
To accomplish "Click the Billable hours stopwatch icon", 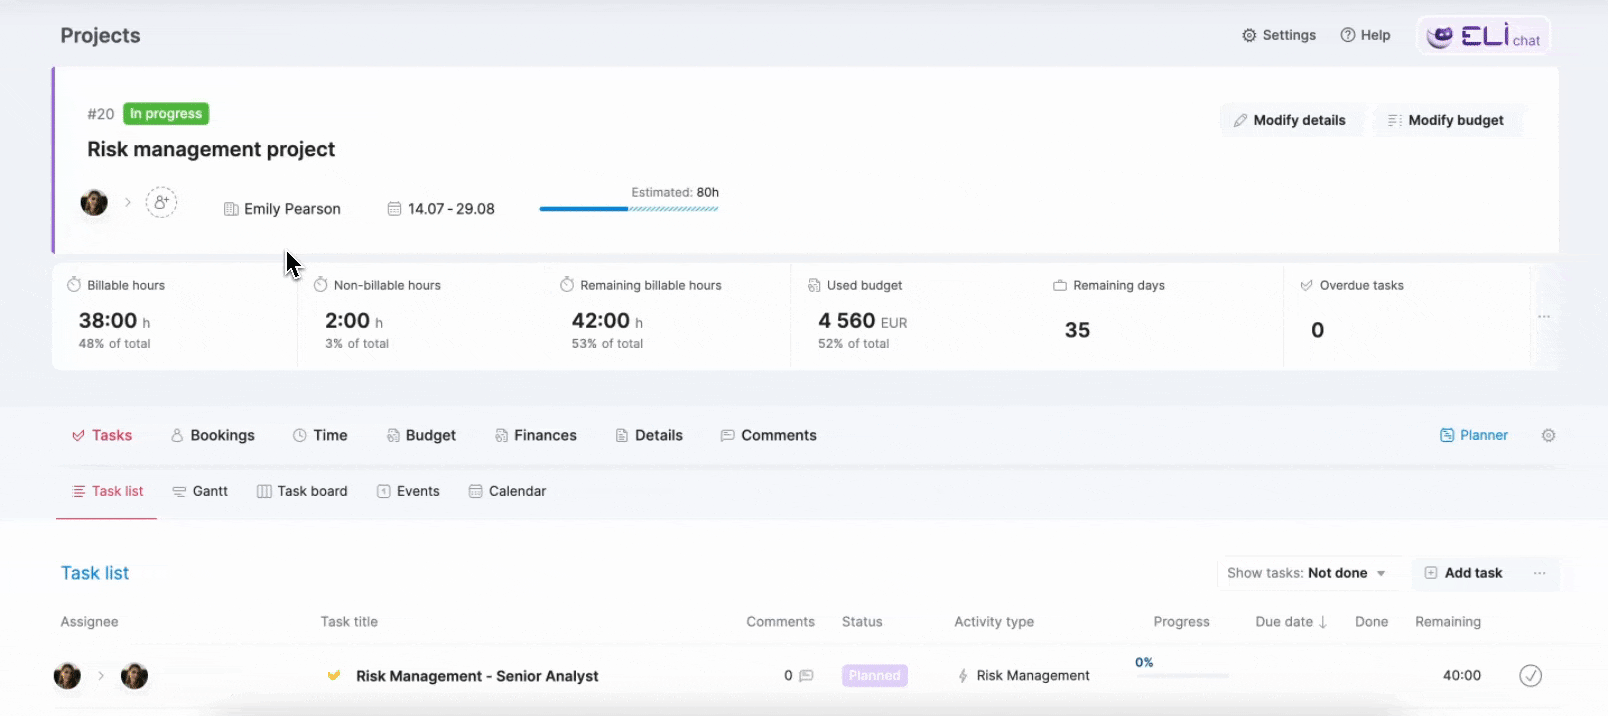I will 74,285.
